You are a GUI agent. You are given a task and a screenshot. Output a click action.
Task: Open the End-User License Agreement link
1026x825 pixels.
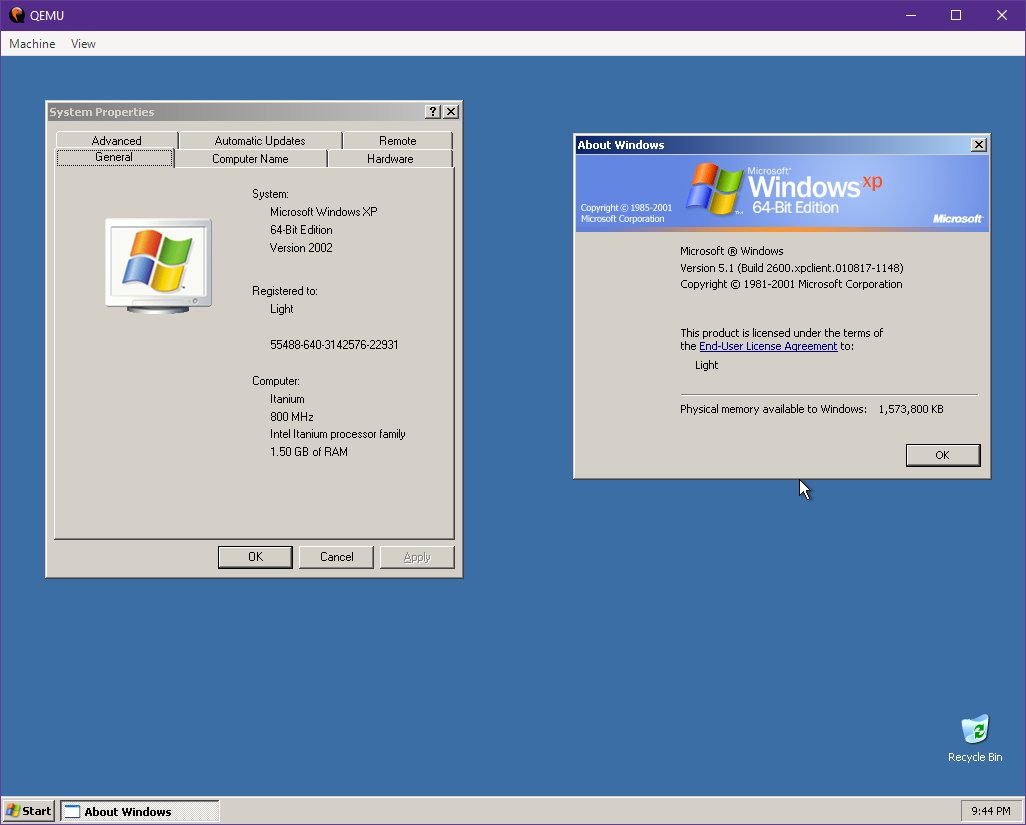[768, 346]
